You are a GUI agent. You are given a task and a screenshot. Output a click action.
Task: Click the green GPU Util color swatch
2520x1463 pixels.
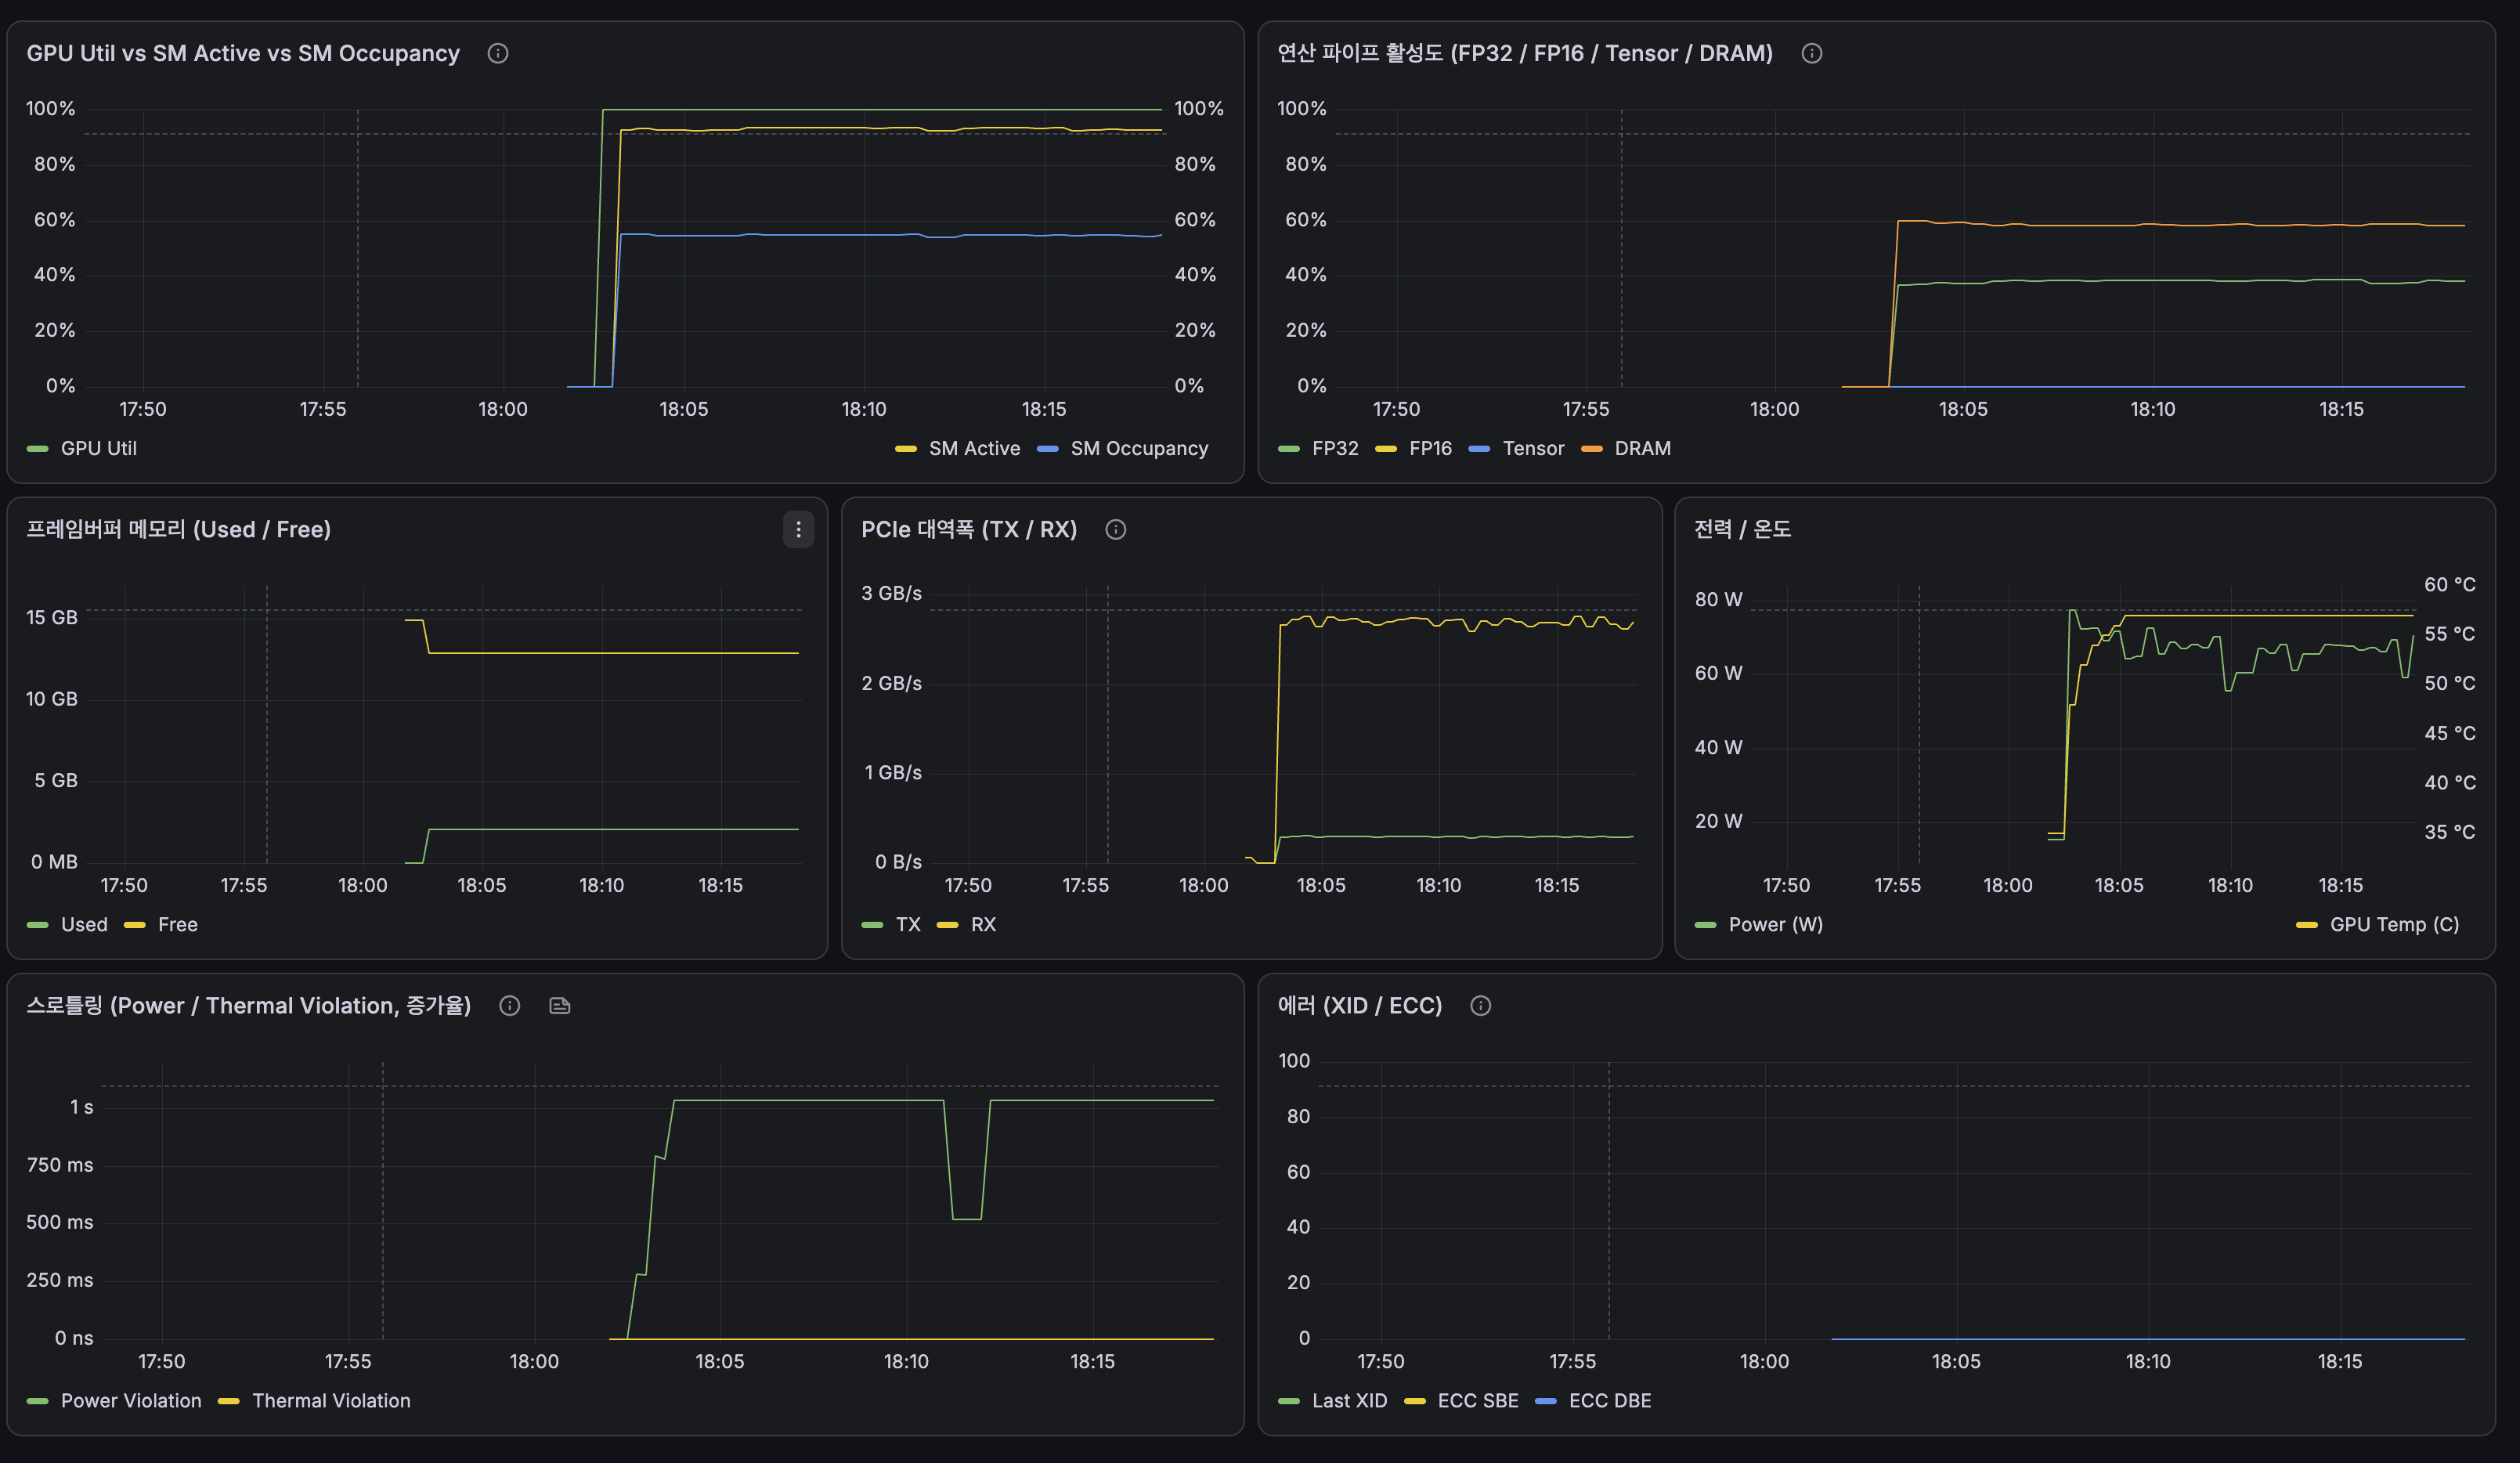pos(38,449)
